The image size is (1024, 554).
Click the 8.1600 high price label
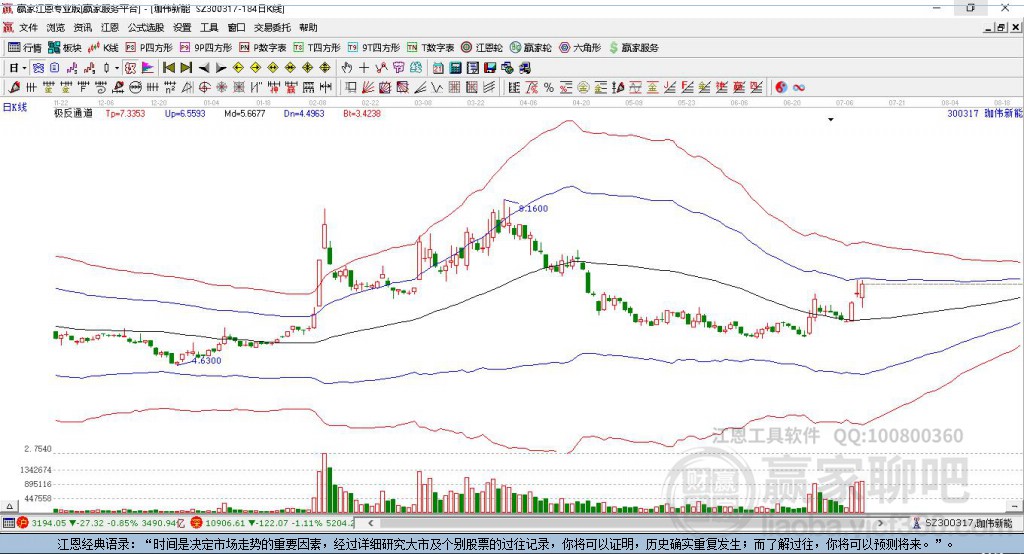[534, 208]
